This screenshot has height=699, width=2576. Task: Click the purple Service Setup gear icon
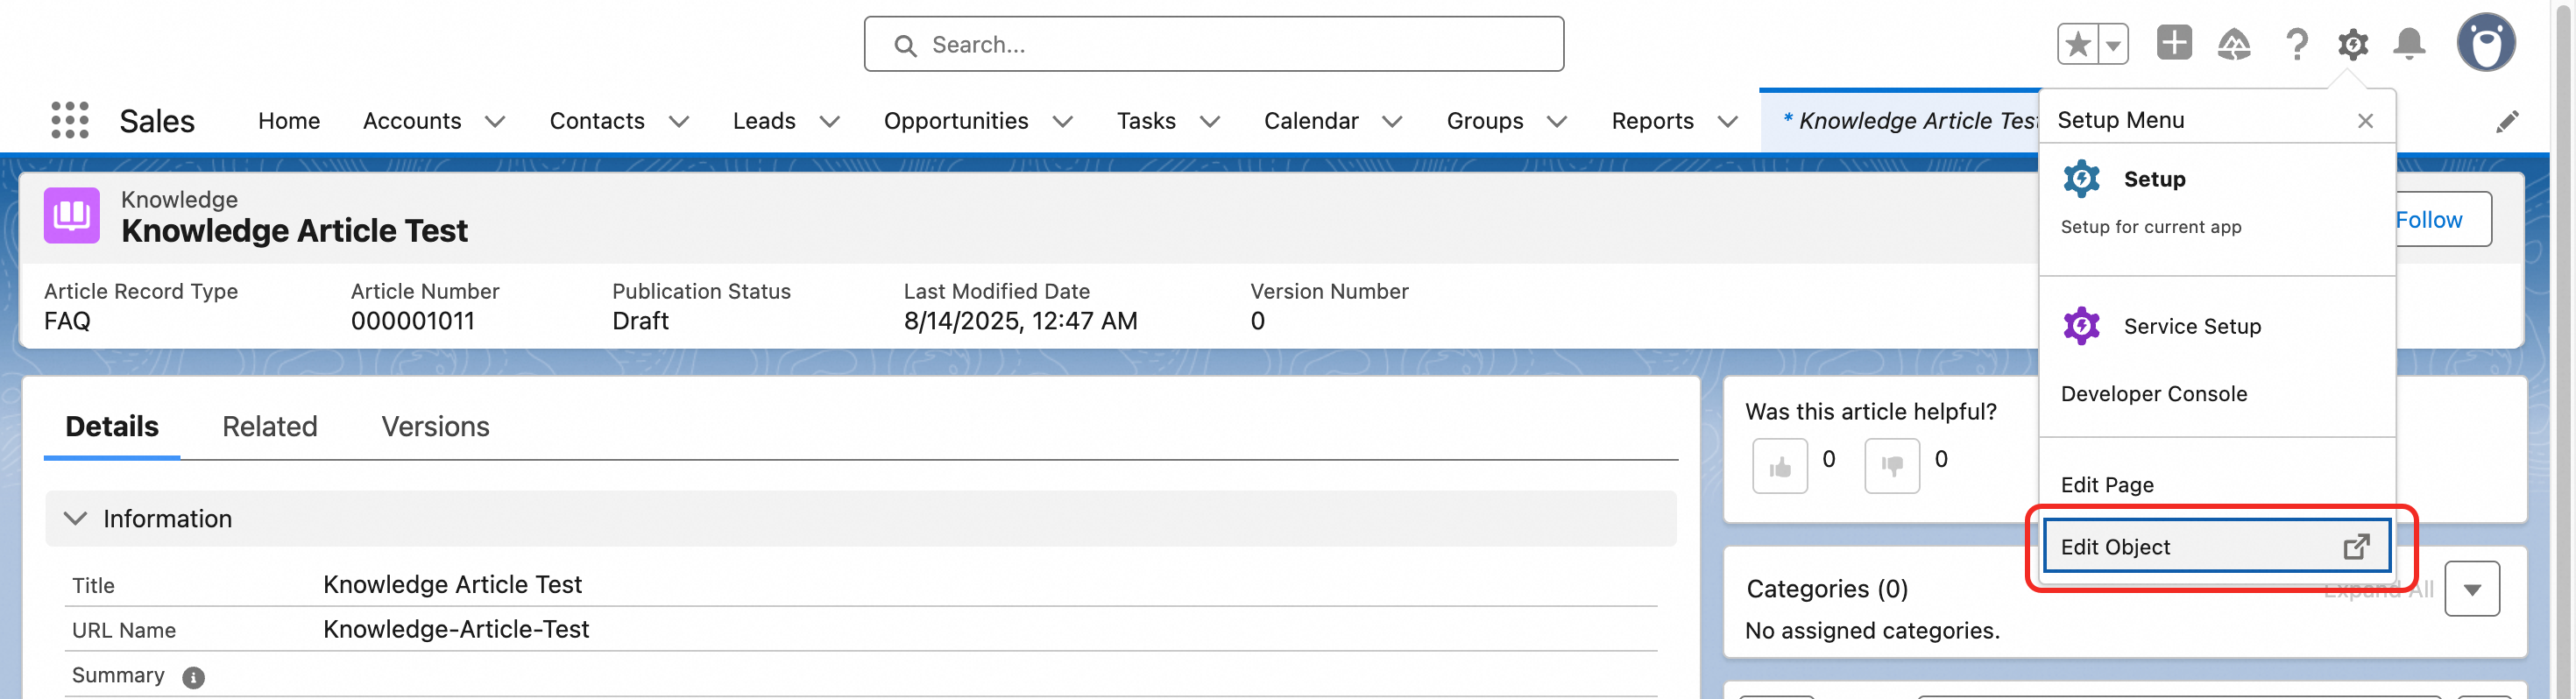(x=2082, y=326)
